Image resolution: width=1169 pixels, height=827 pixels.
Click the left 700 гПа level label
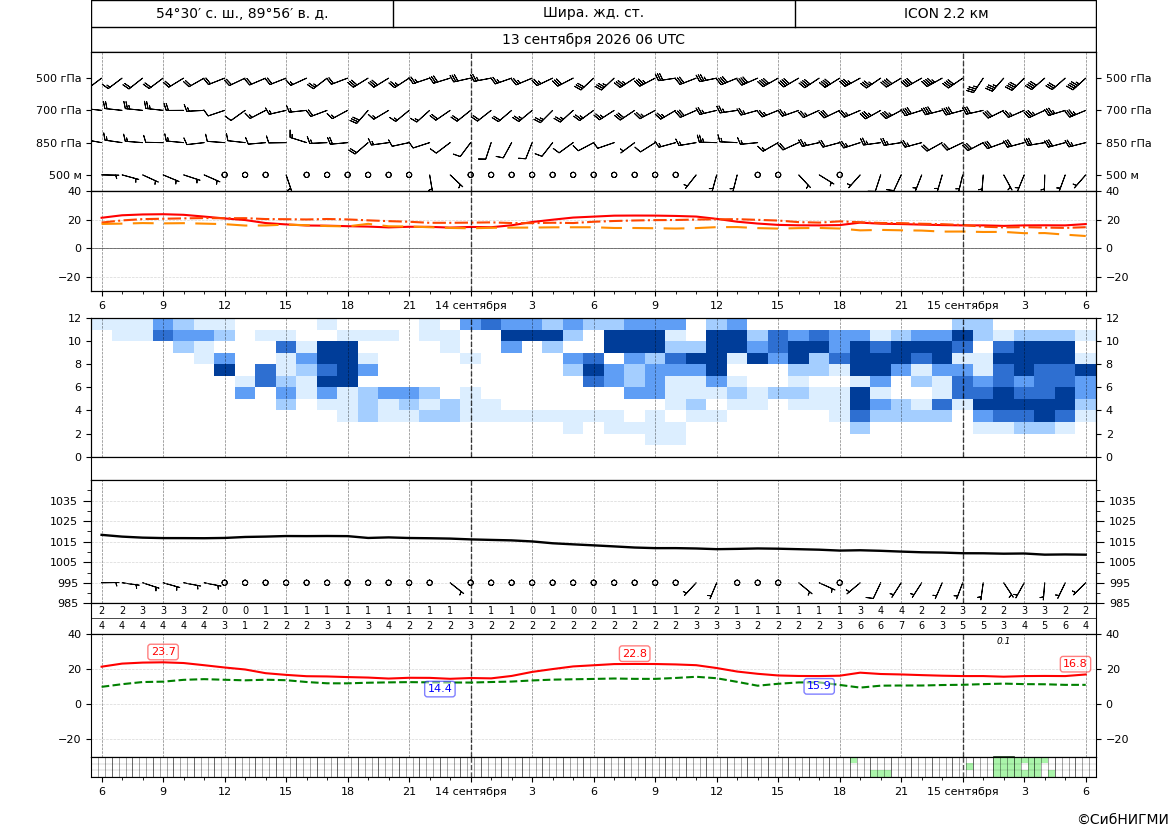point(59,110)
